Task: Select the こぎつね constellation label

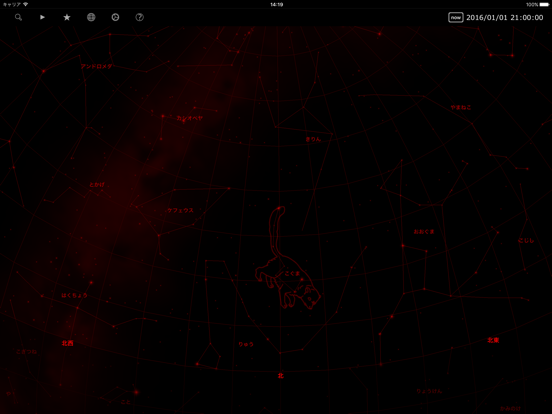Action: click(x=26, y=352)
